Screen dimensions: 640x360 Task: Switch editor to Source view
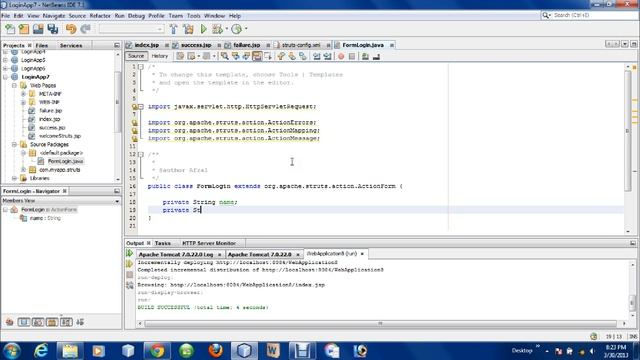pos(136,56)
